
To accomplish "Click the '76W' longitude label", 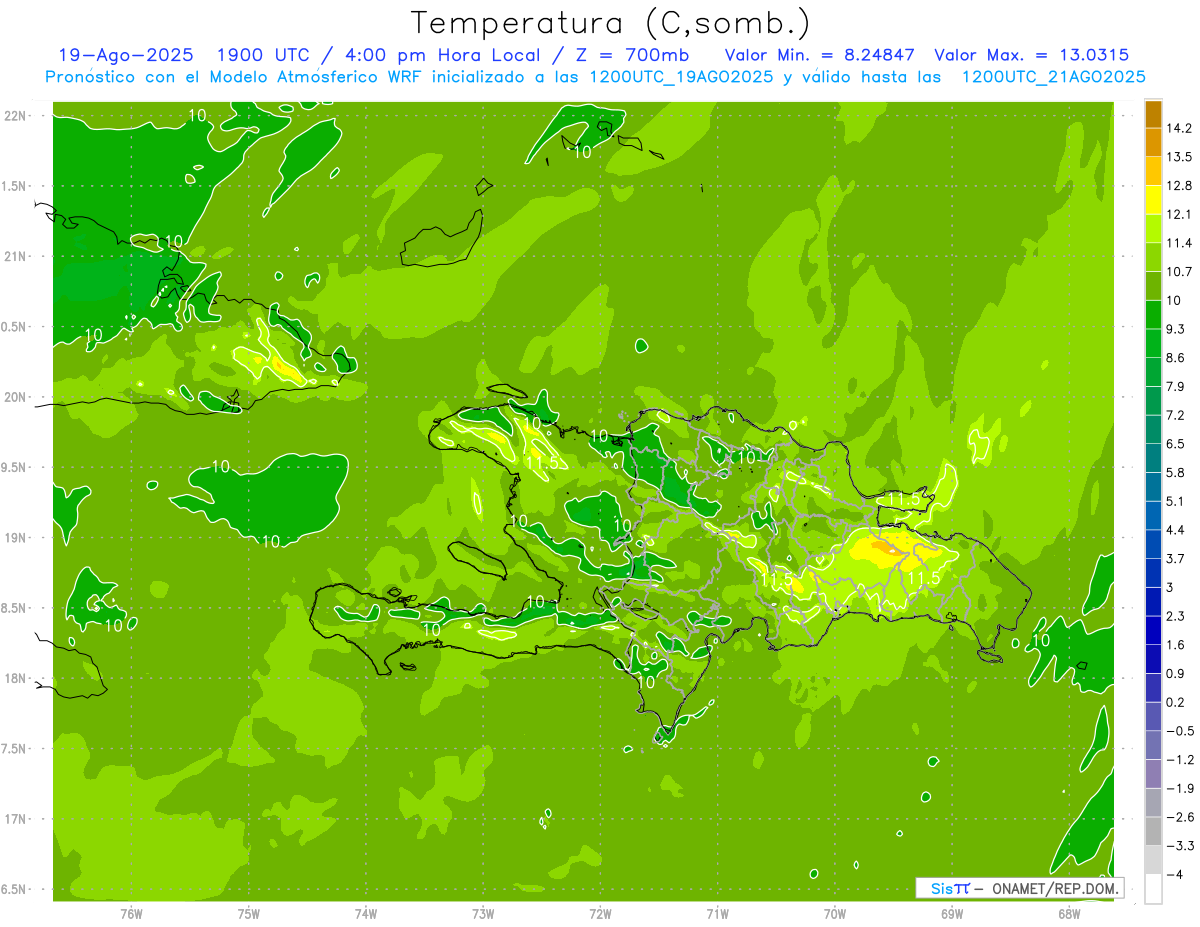I will coord(131,913).
